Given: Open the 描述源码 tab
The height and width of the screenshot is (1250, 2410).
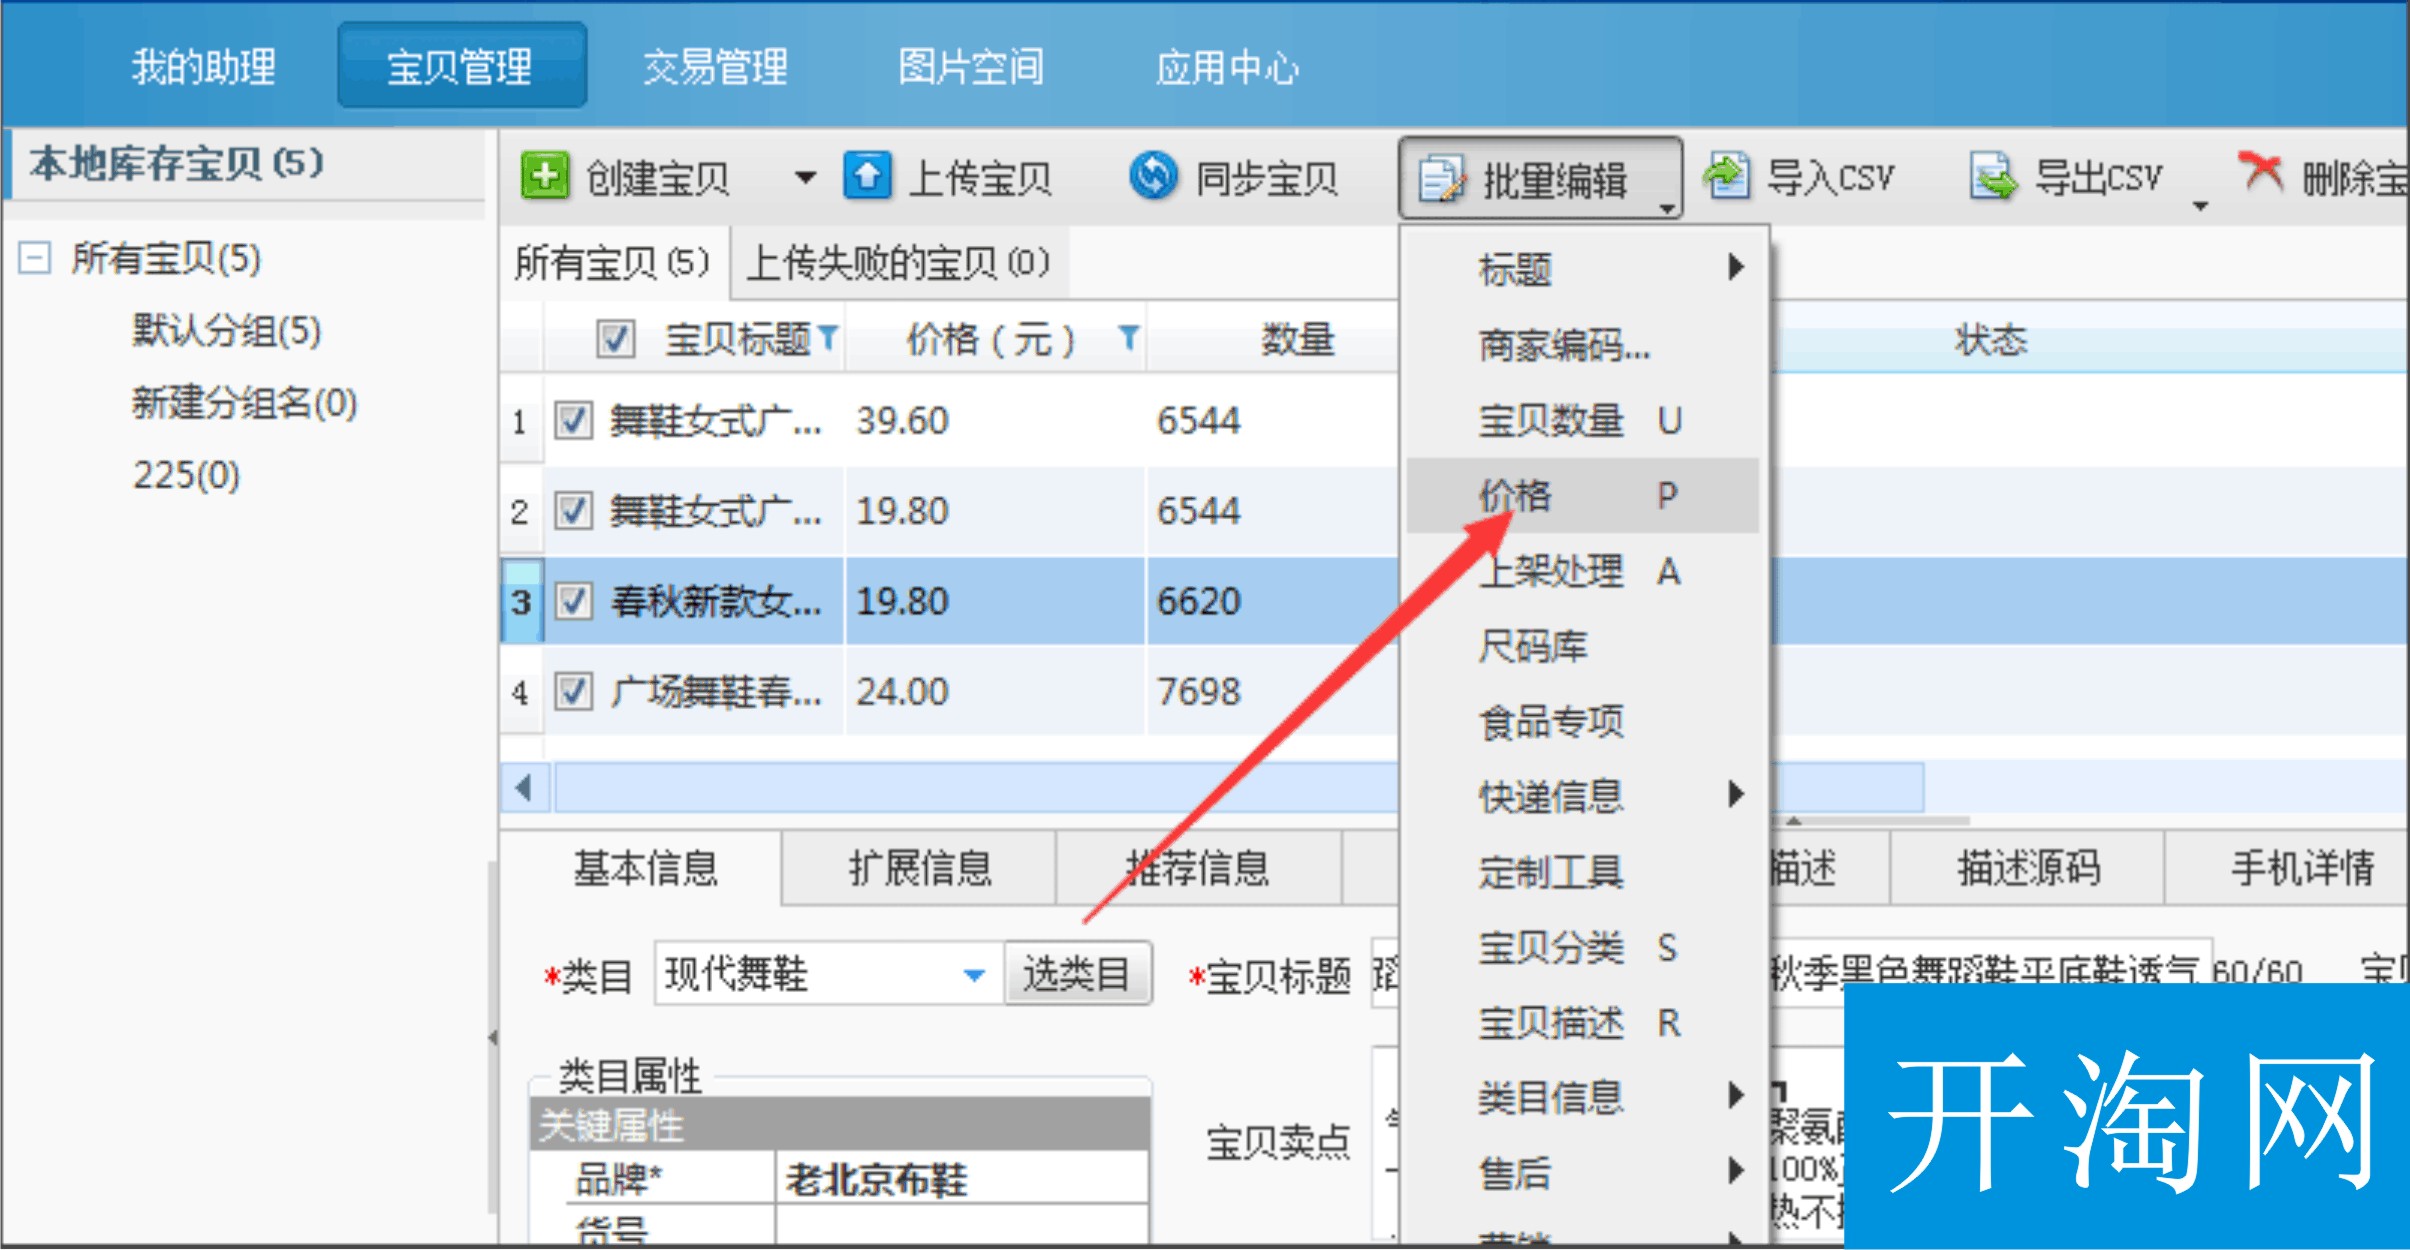Looking at the screenshot, I should coord(2028,867).
